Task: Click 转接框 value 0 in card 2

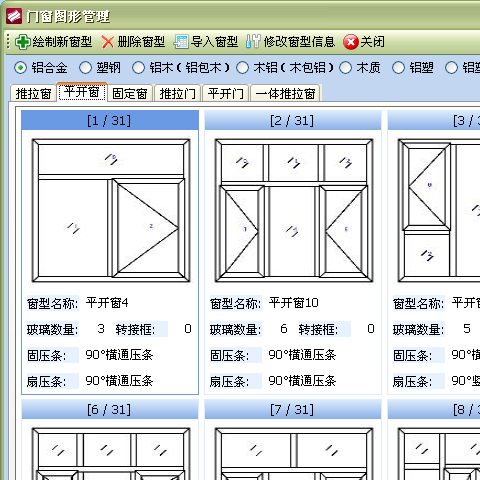Action: click(371, 329)
